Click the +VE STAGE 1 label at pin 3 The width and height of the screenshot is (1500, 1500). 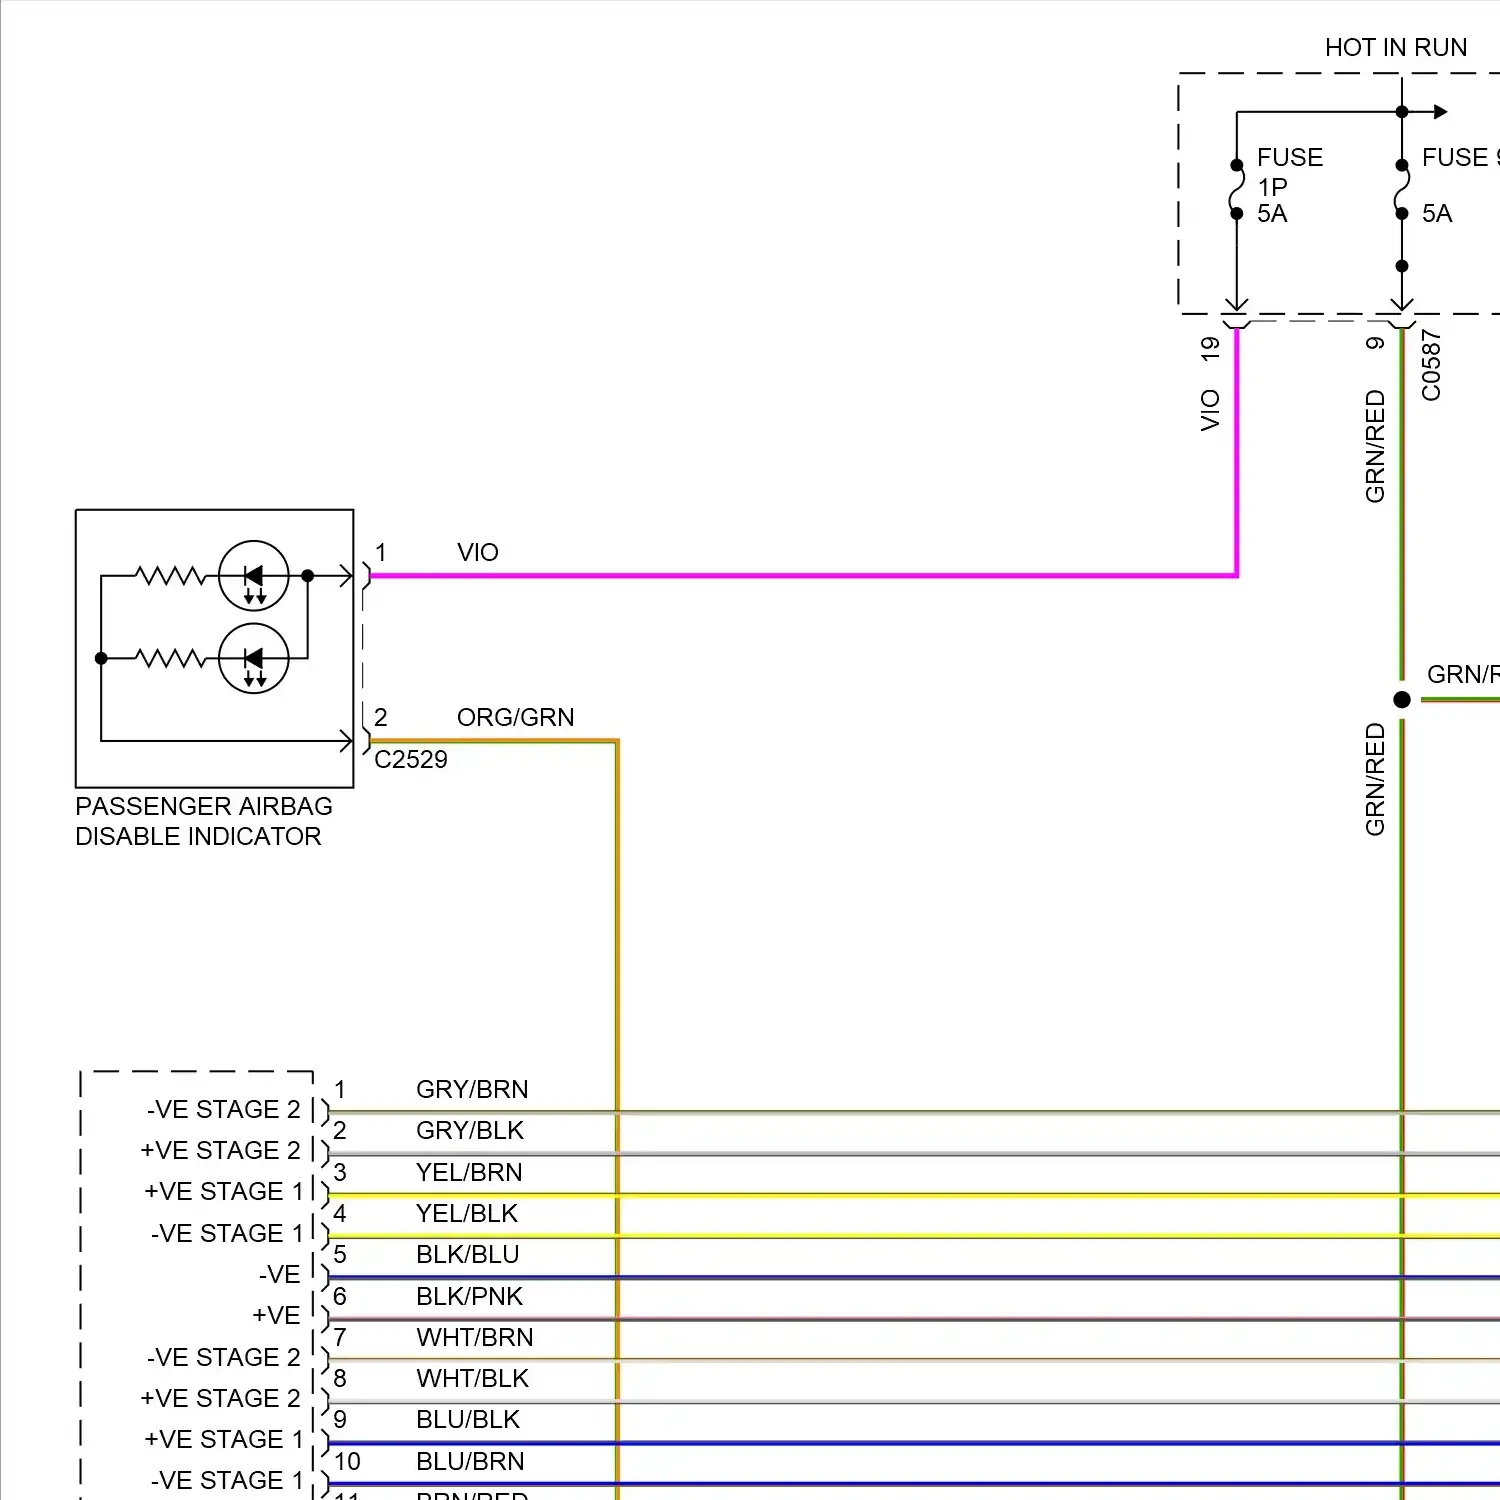tap(224, 1191)
